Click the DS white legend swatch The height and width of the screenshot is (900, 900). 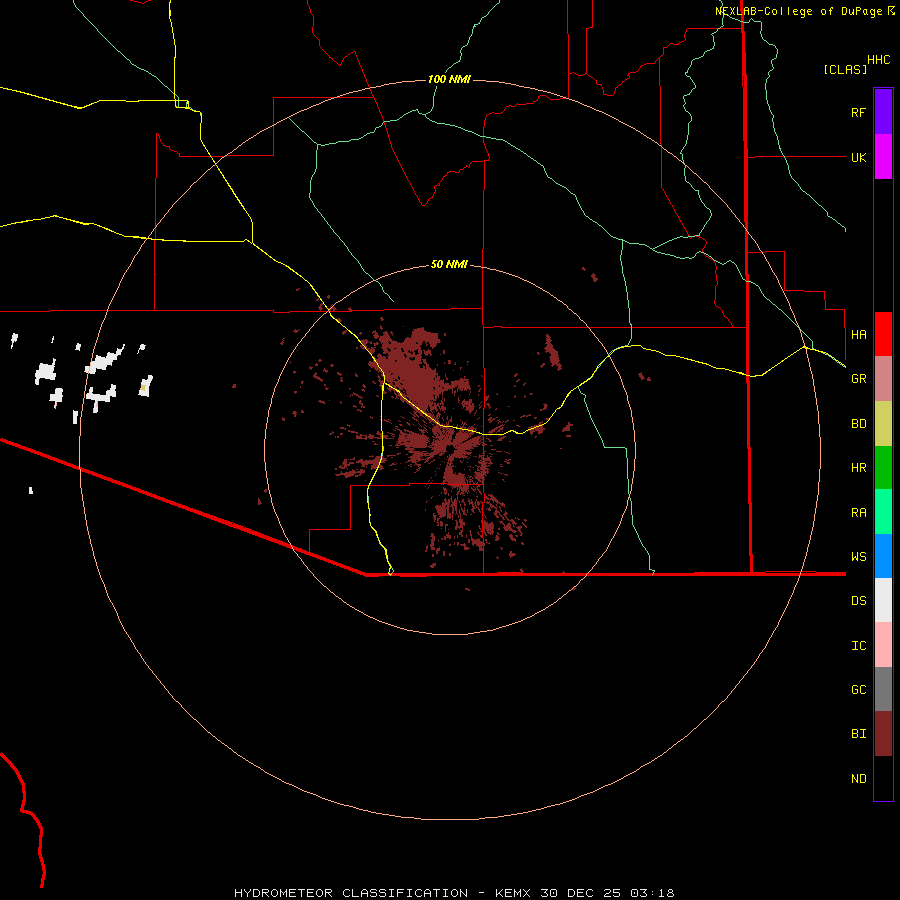(x=883, y=600)
